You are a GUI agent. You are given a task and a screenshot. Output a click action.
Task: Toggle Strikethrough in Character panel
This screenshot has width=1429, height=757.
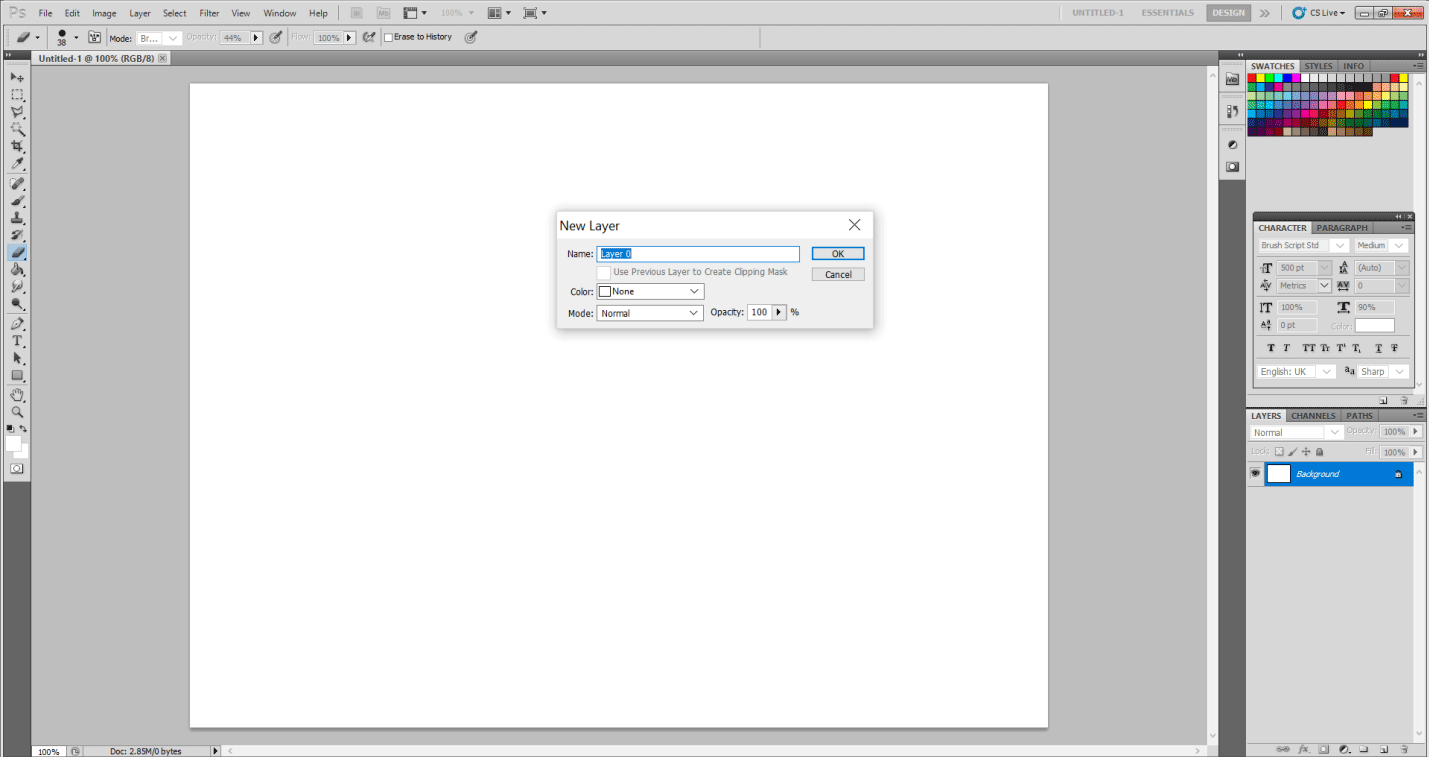point(1393,348)
